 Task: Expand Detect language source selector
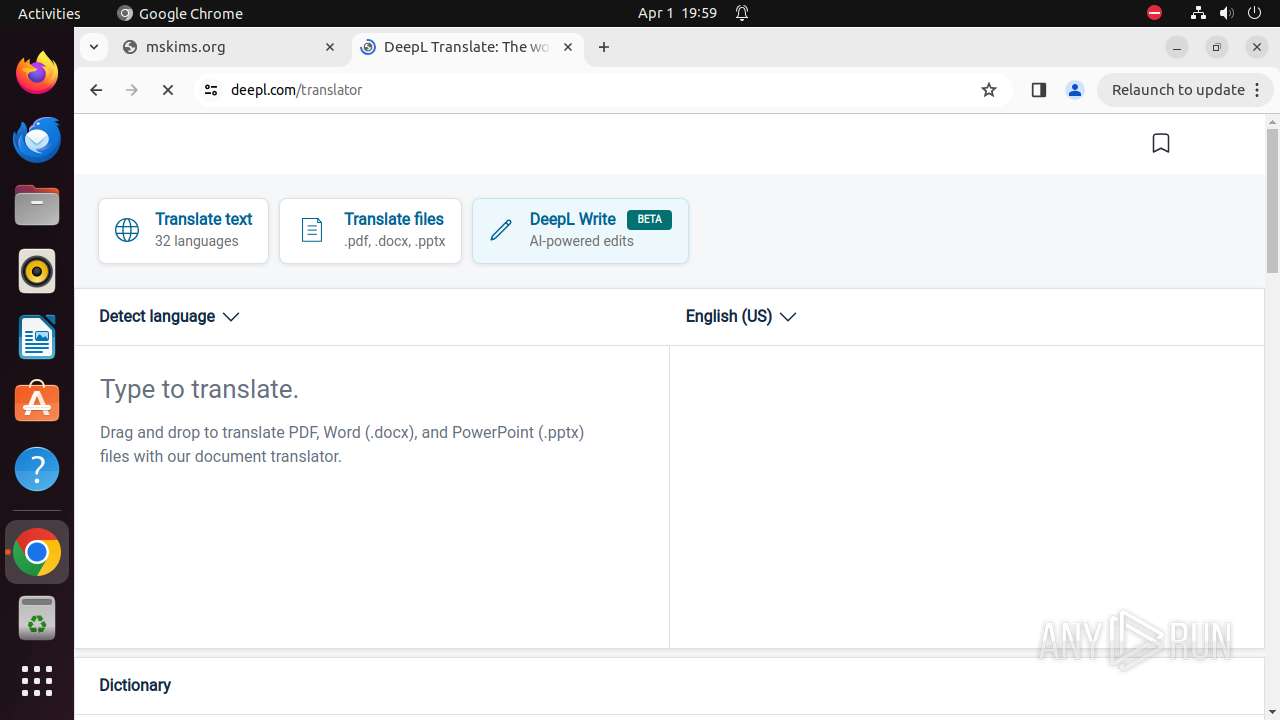169,316
